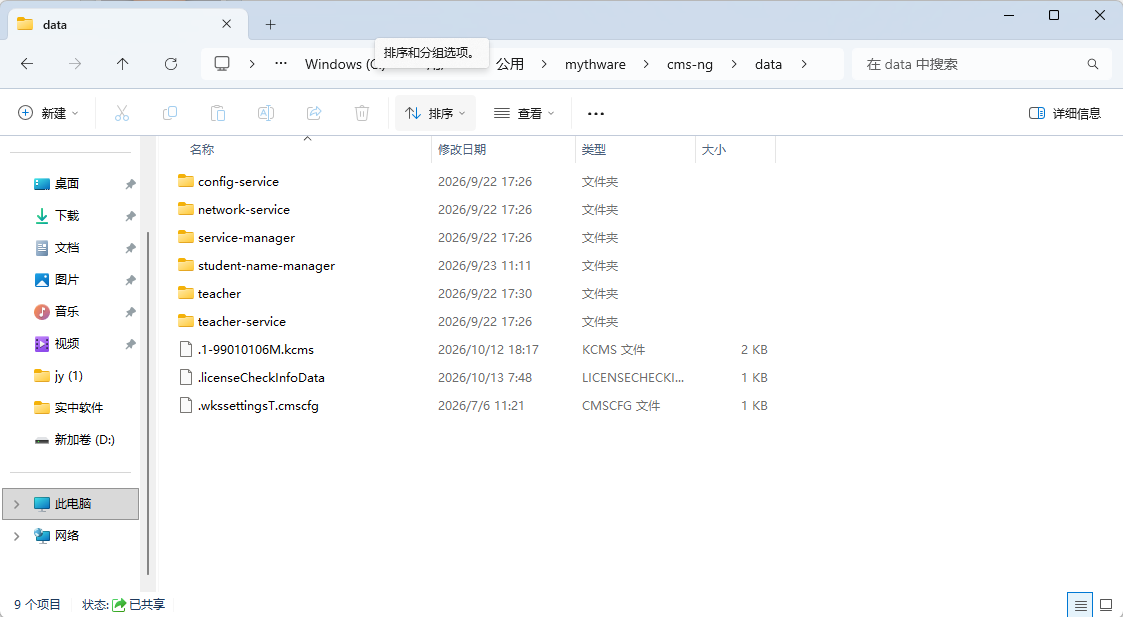The width and height of the screenshot is (1123, 617).
Task: Refresh the current folder view
Action: pyautogui.click(x=170, y=64)
